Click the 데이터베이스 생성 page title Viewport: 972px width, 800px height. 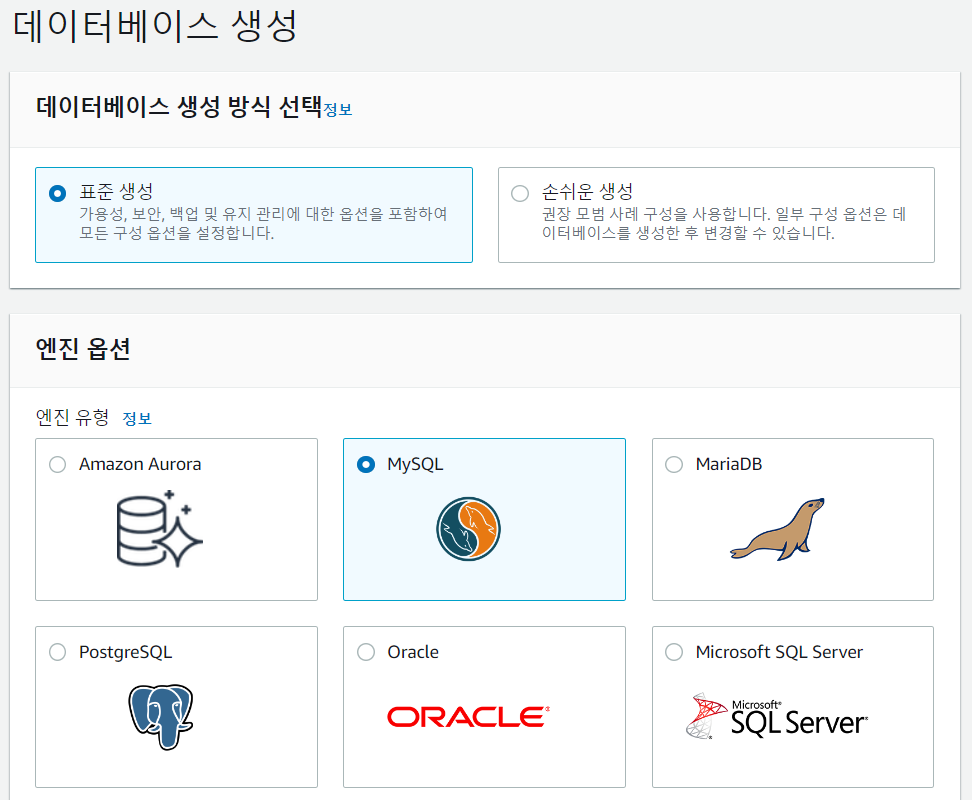coord(155,27)
